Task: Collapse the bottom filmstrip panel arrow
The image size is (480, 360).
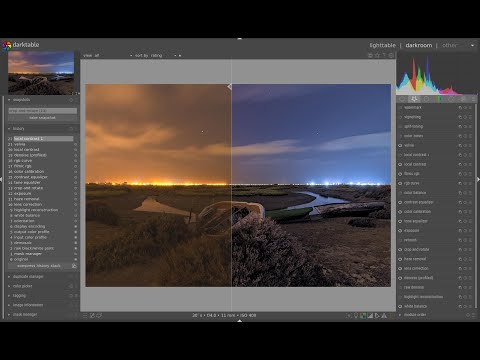Action: [240, 321]
